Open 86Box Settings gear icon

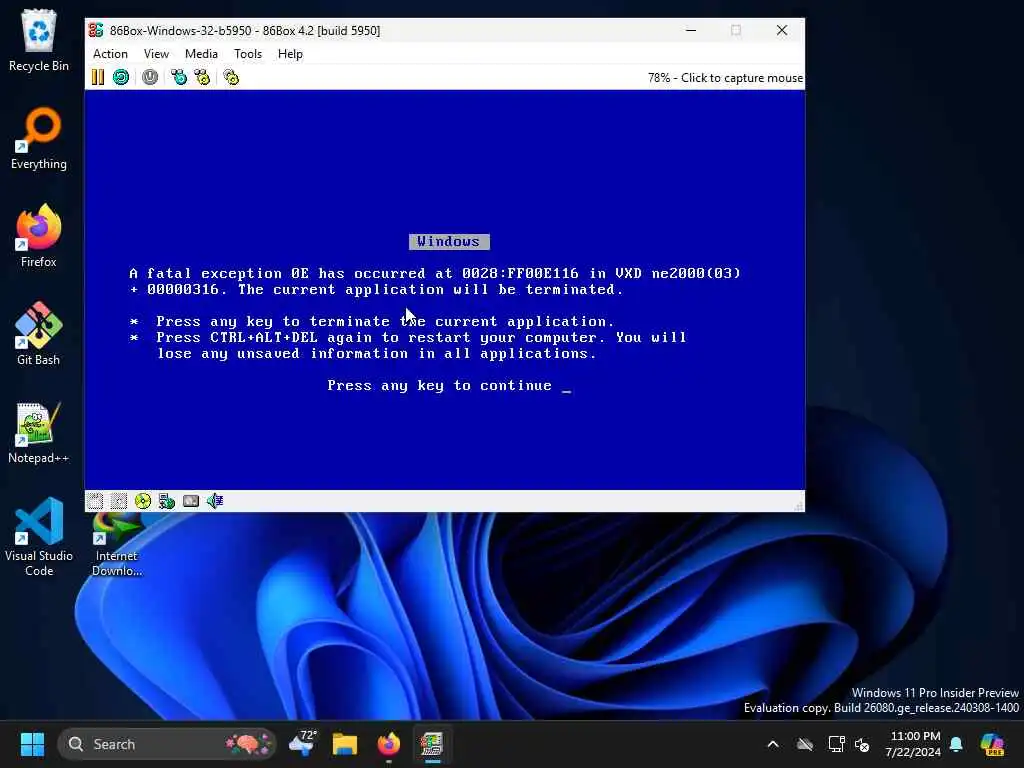pos(231,77)
